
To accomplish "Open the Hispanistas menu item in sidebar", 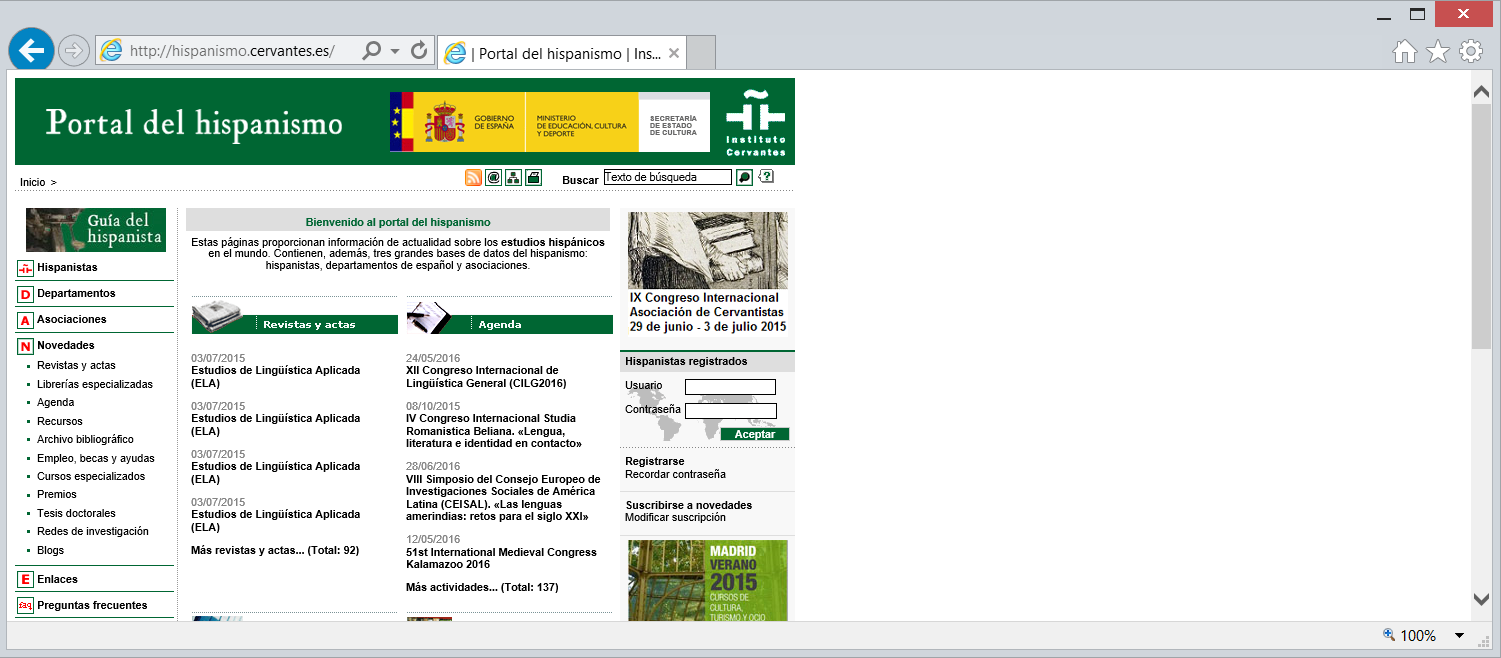I will coord(67,268).
